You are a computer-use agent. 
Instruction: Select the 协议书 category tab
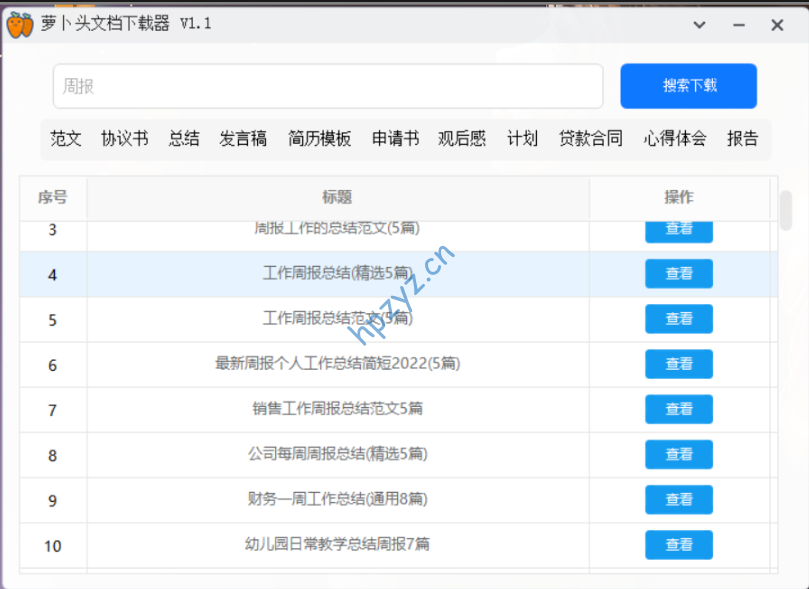click(125, 139)
